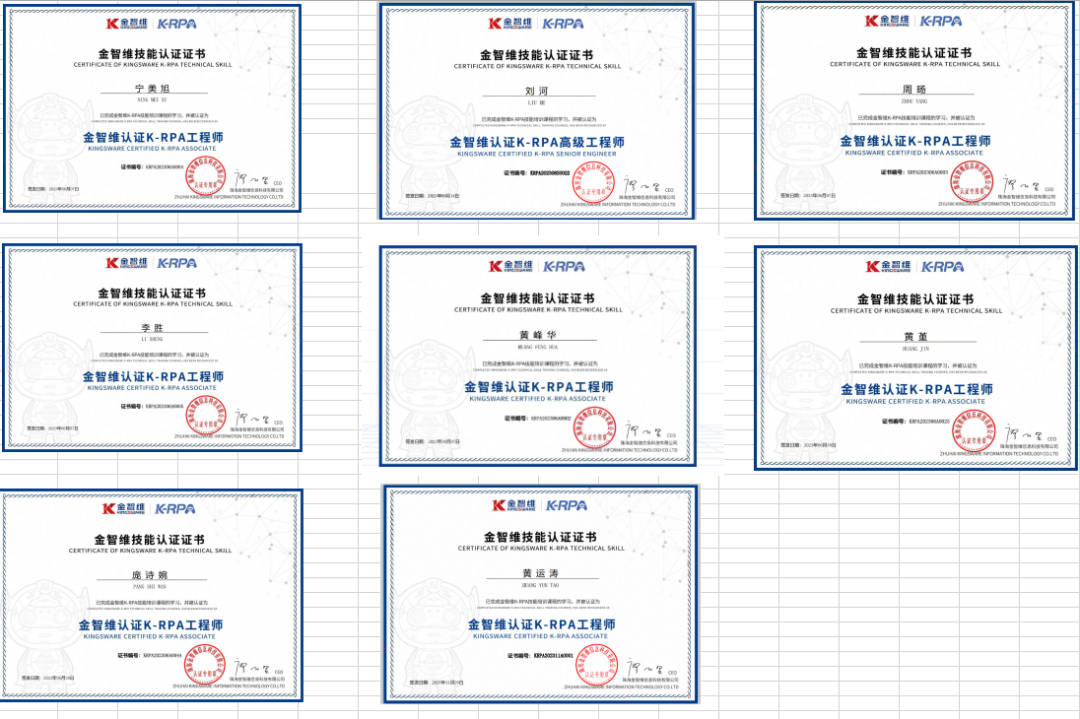Click the 金智维认证K-RPA工程师 title on 庞诗婉's certificate
The width and height of the screenshot is (1080, 719).
pos(150,625)
